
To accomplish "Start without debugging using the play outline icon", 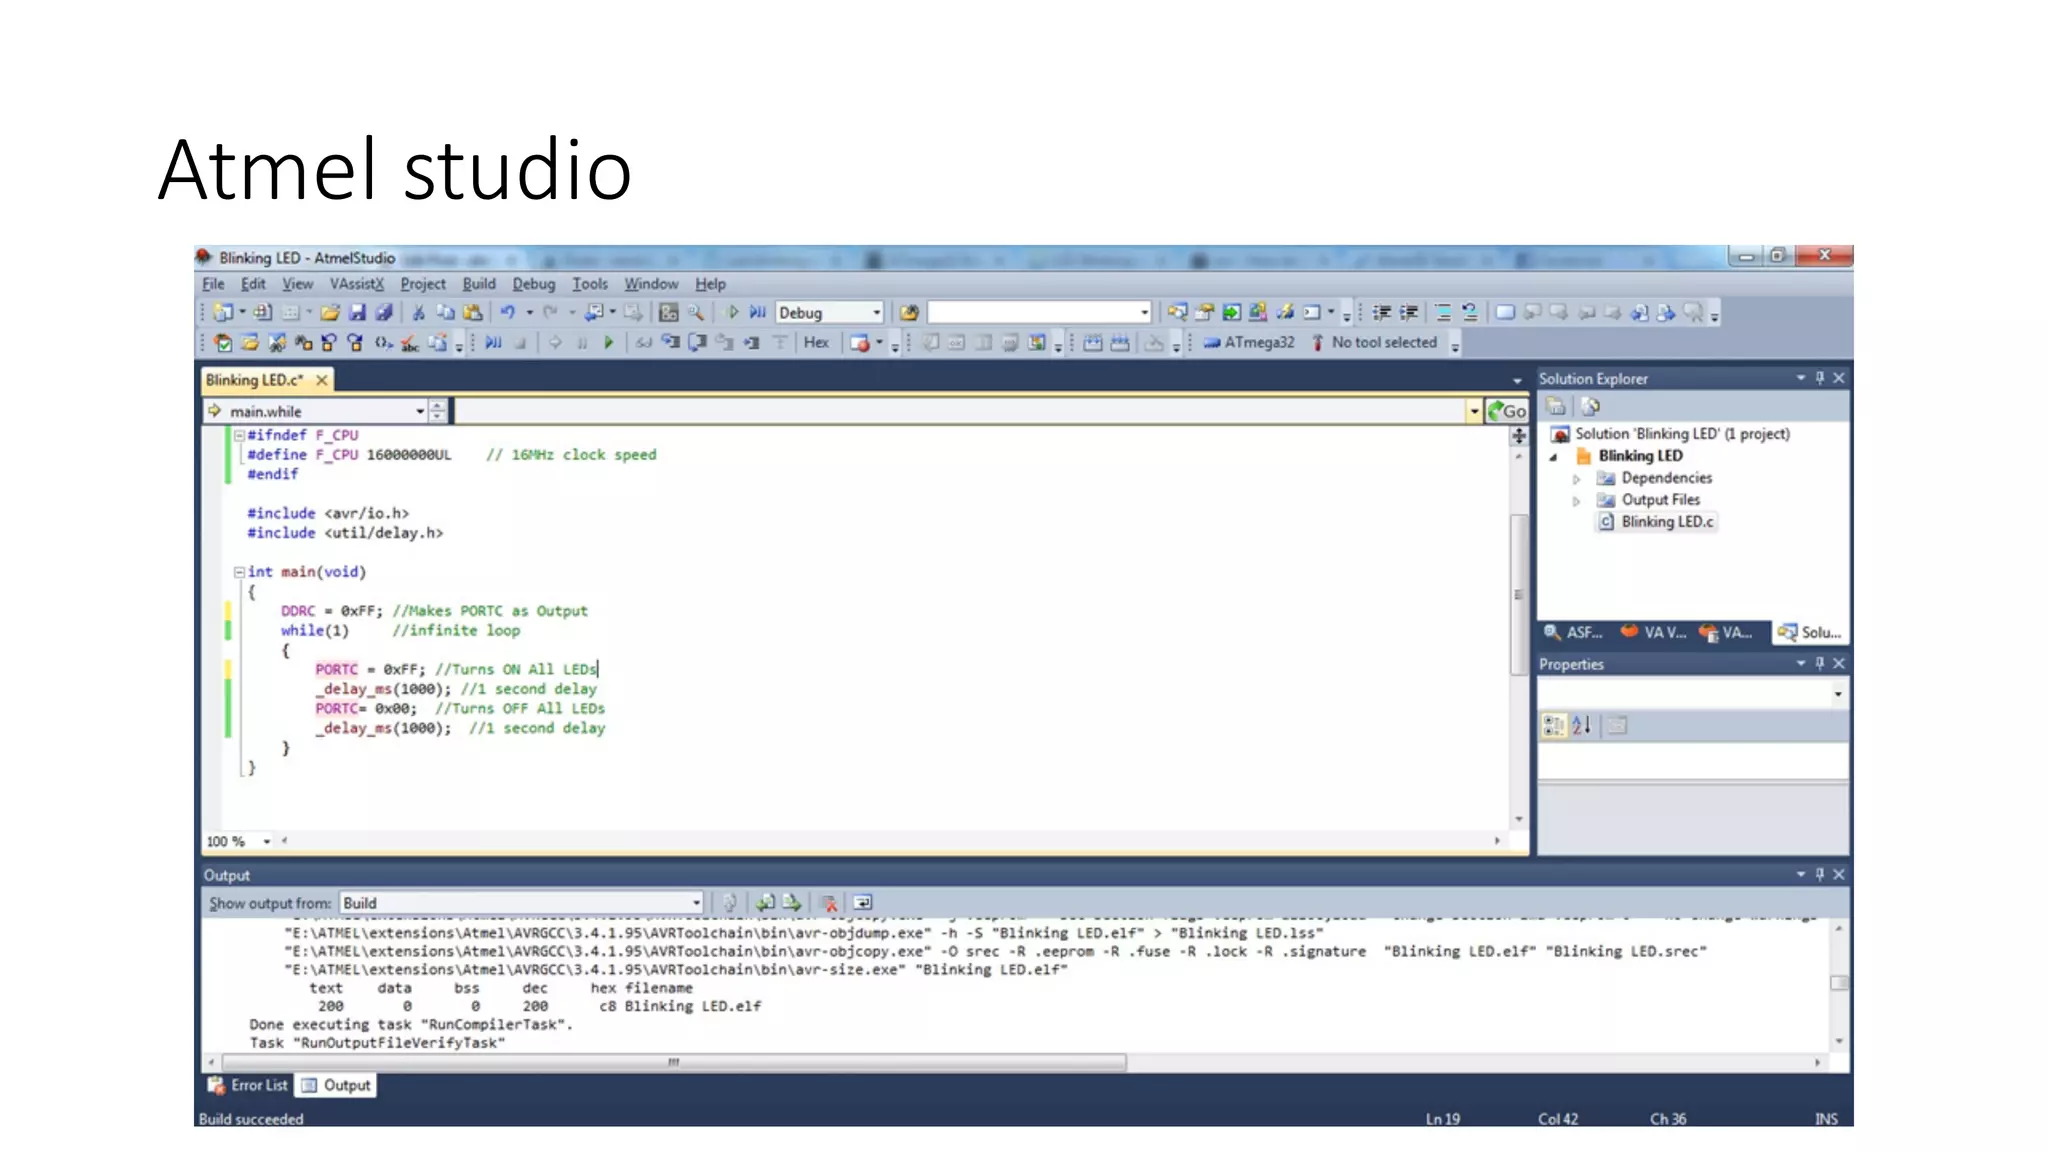I will pyautogui.click(x=733, y=313).
